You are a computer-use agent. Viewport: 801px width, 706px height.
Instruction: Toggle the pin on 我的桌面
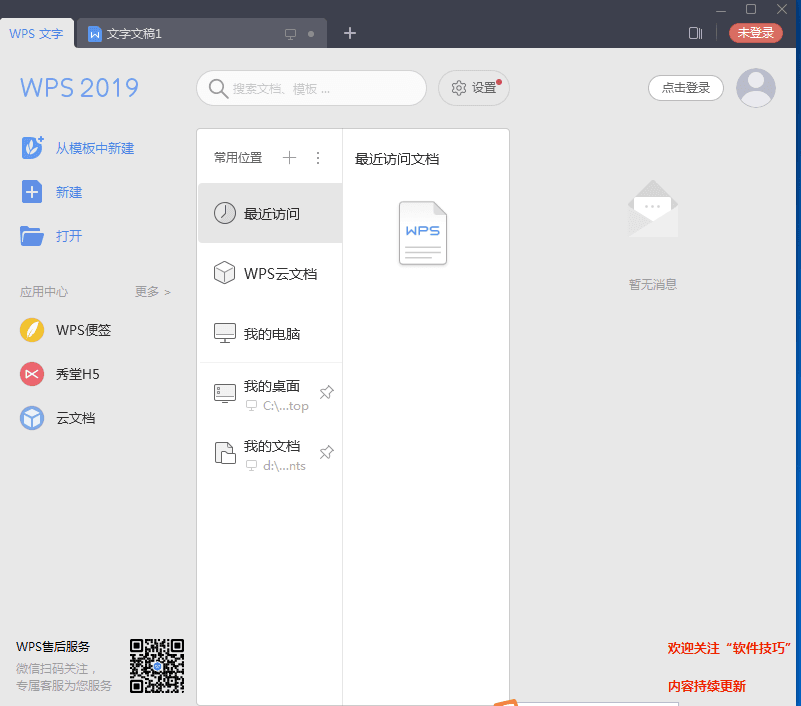(326, 393)
